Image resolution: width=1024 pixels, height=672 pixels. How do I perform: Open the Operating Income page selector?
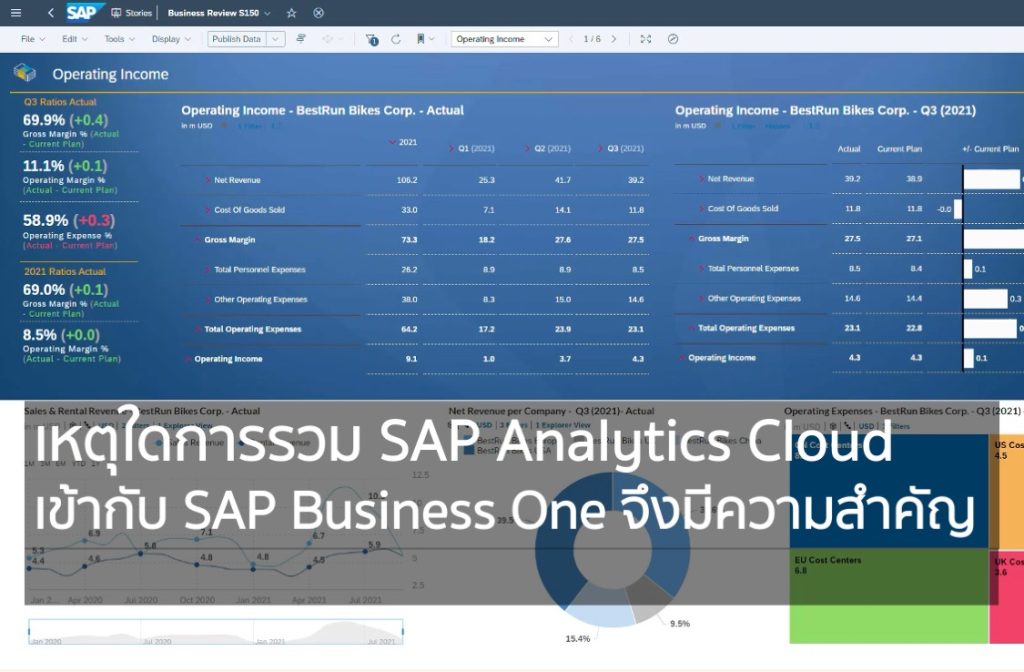[x=504, y=39]
